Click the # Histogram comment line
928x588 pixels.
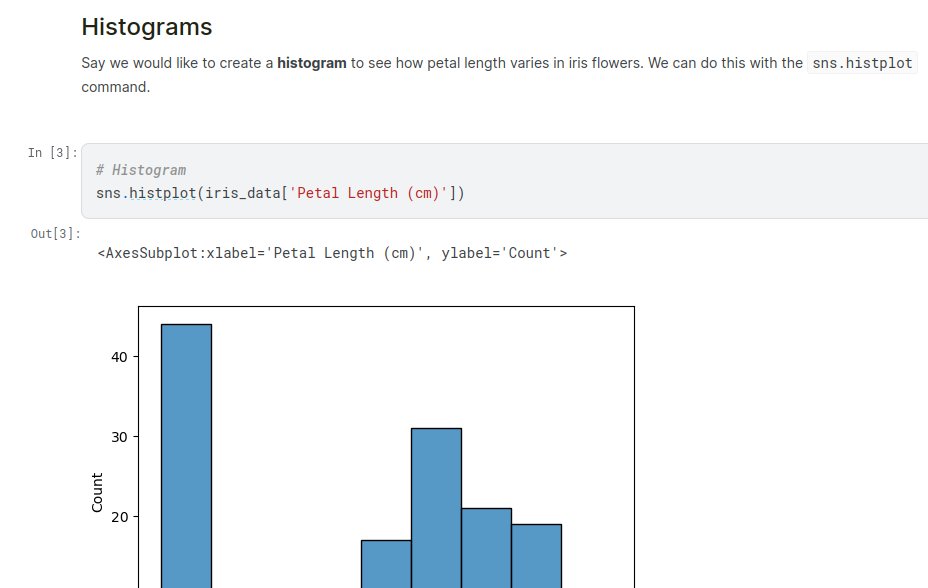tap(141, 170)
